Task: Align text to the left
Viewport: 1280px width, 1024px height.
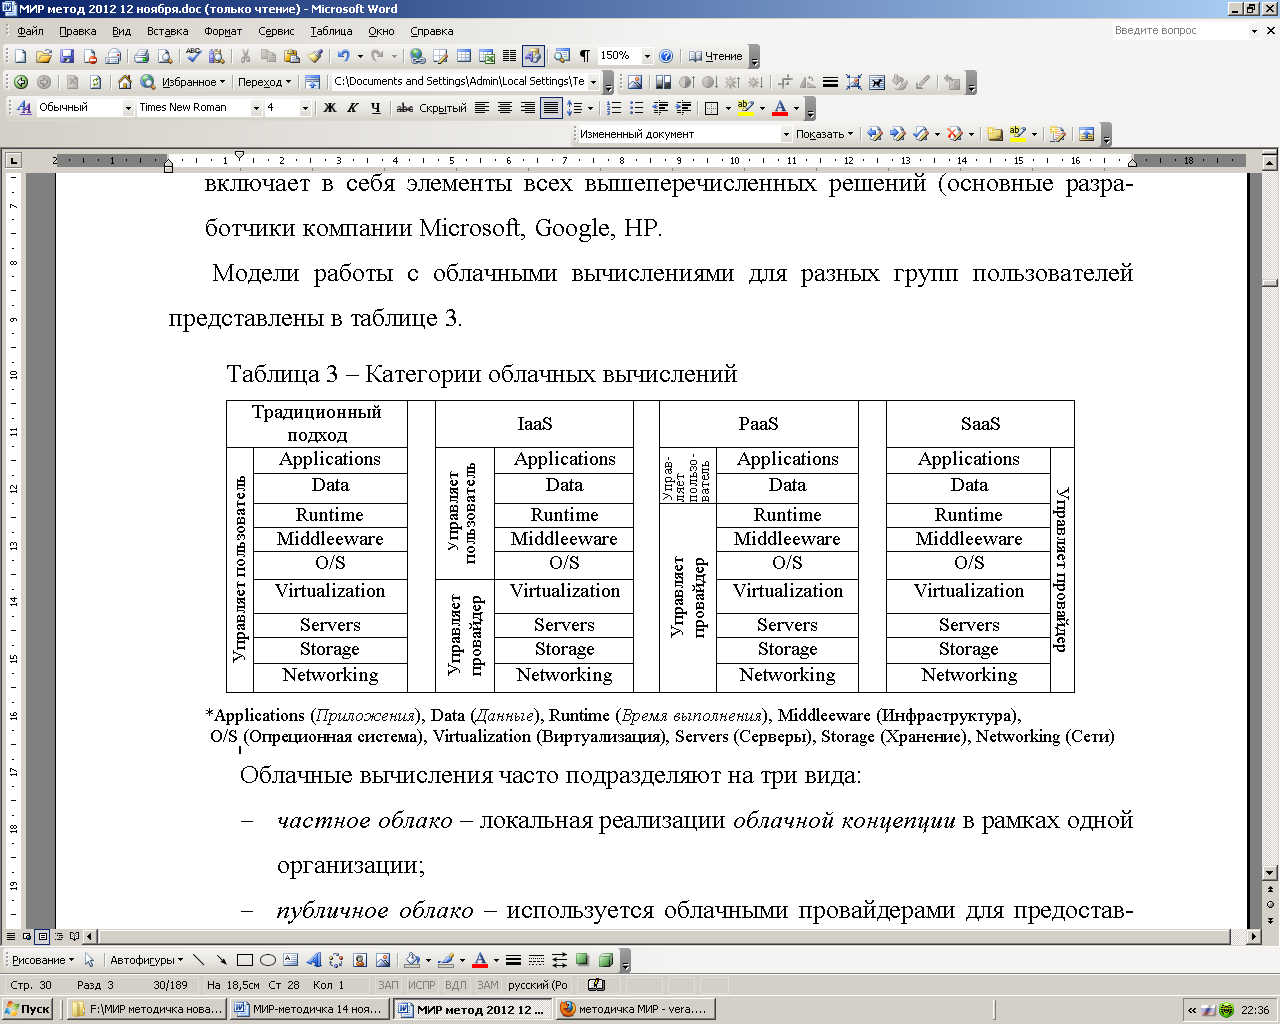Action: pyautogui.click(x=482, y=107)
